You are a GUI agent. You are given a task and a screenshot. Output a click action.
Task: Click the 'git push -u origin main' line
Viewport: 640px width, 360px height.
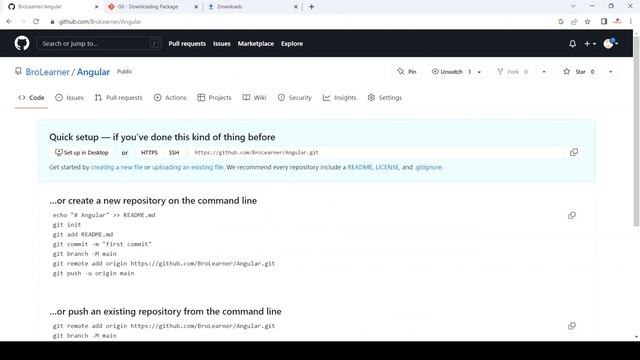[x=93, y=273]
